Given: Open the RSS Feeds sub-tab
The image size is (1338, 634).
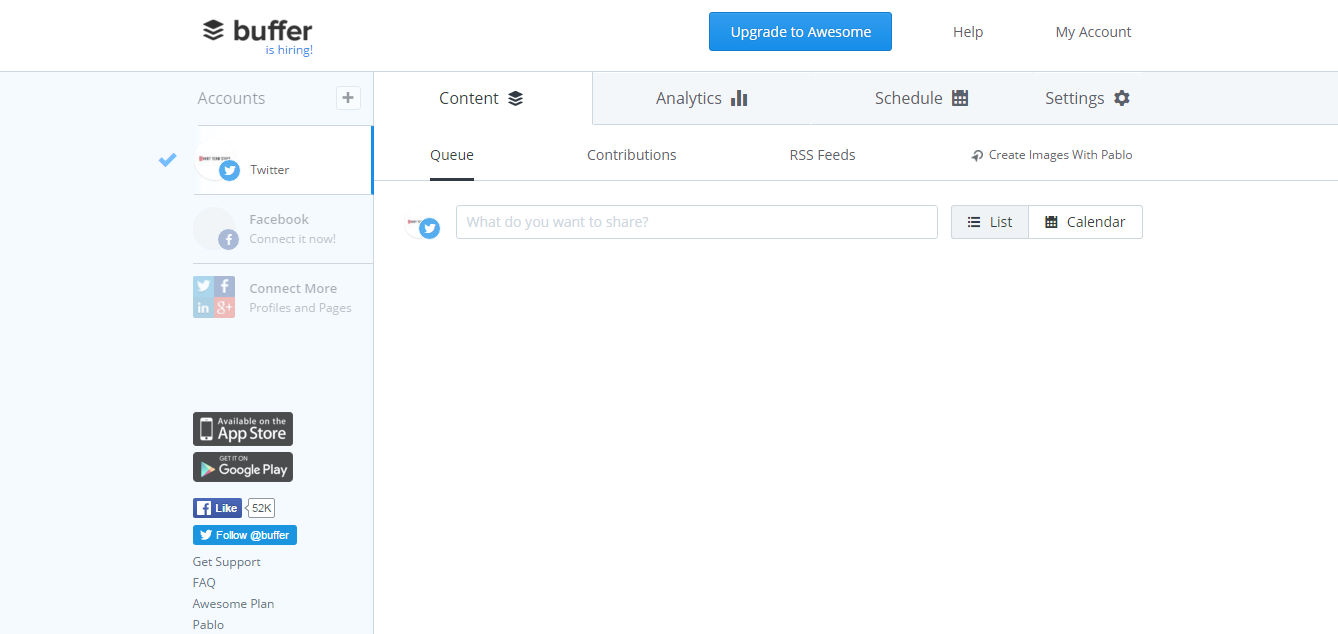Looking at the screenshot, I should (x=823, y=155).
